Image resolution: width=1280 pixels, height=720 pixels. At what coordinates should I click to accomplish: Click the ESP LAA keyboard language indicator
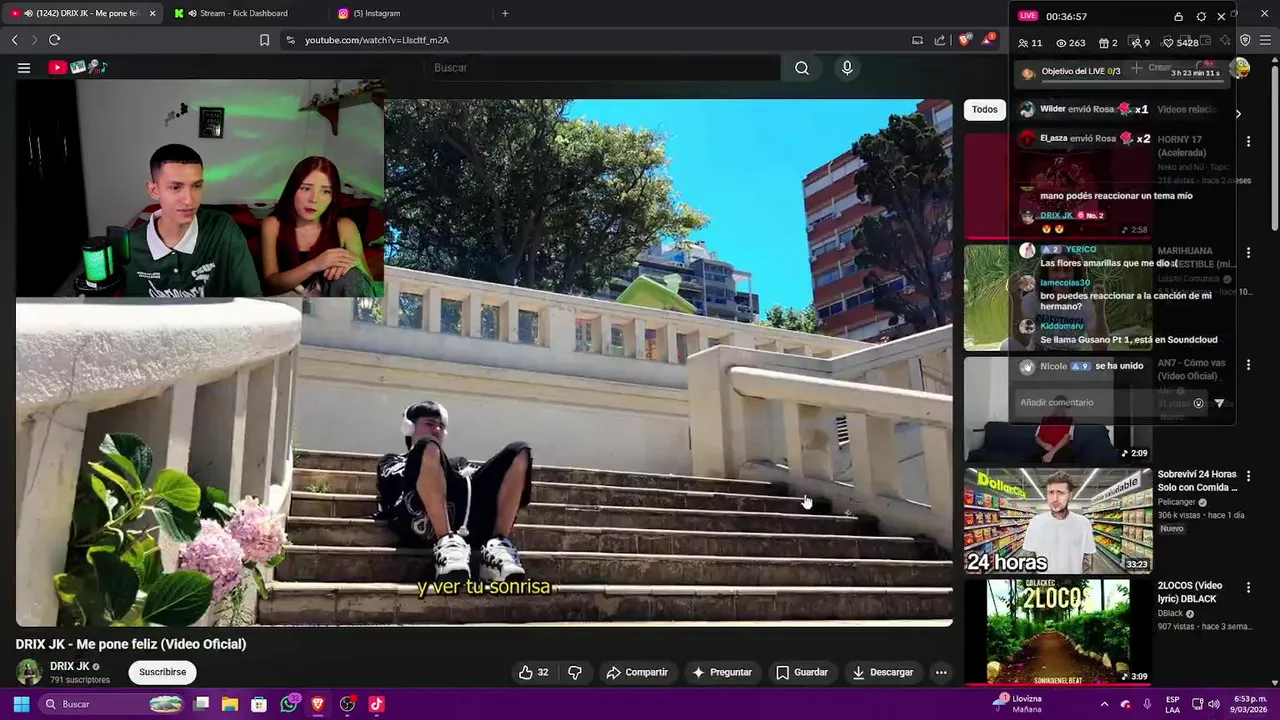pyautogui.click(x=1173, y=704)
